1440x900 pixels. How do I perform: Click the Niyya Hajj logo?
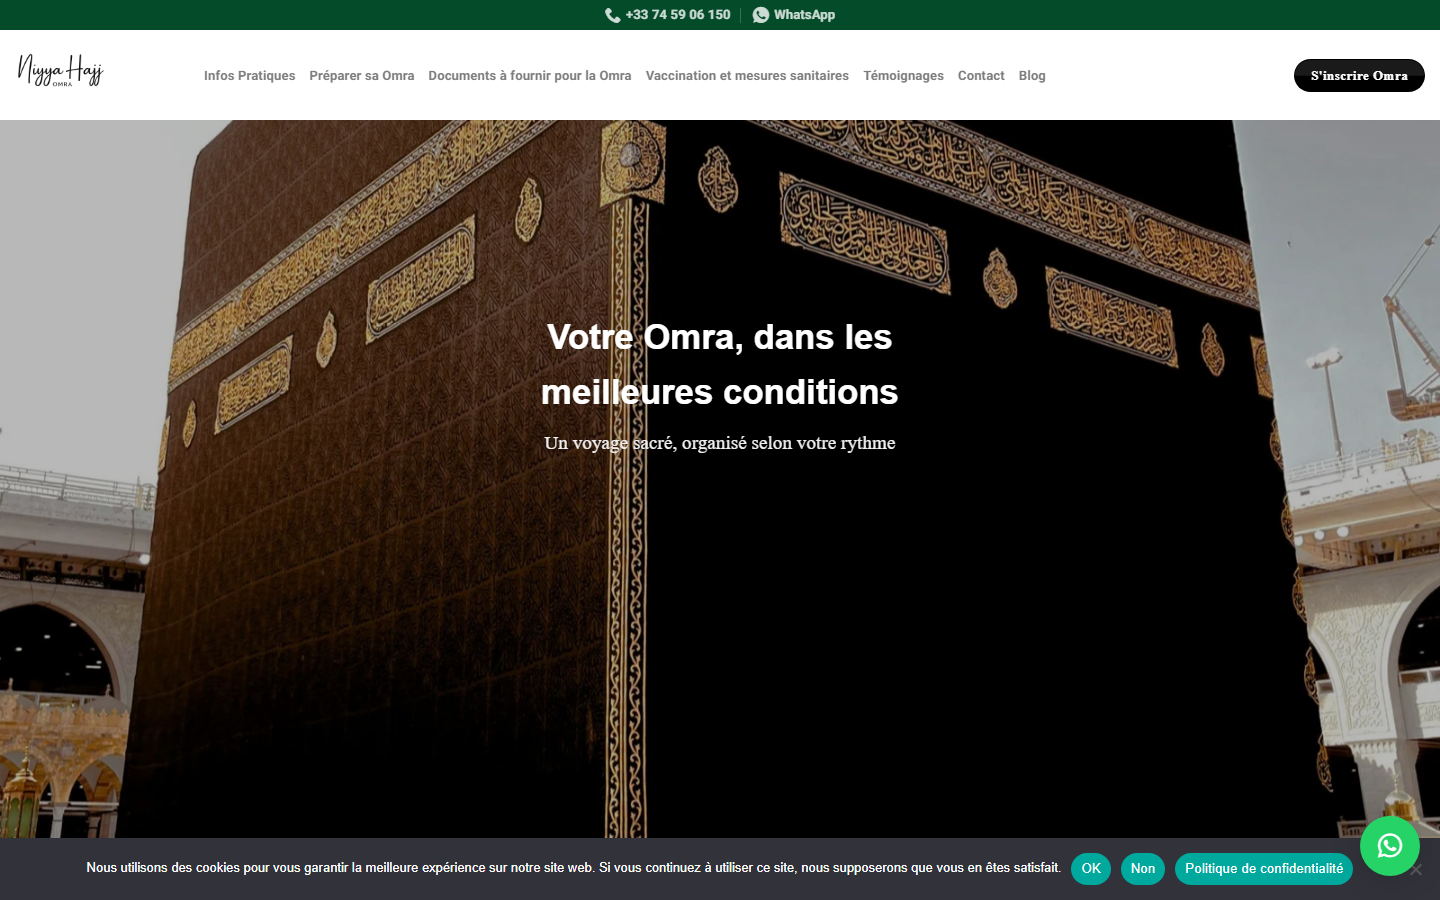(x=61, y=71)
